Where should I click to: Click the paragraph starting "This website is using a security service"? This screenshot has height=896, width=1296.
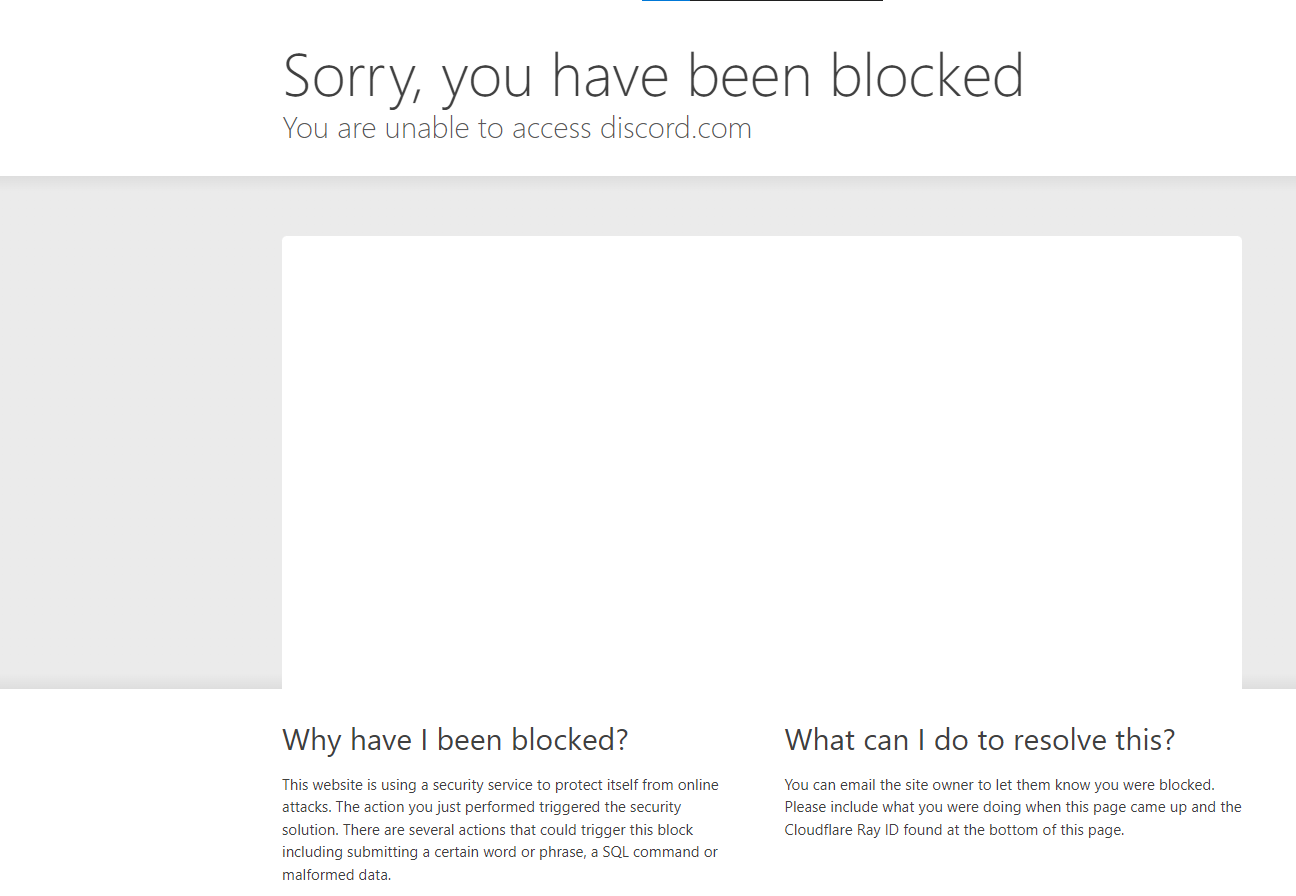coord(501,830)
